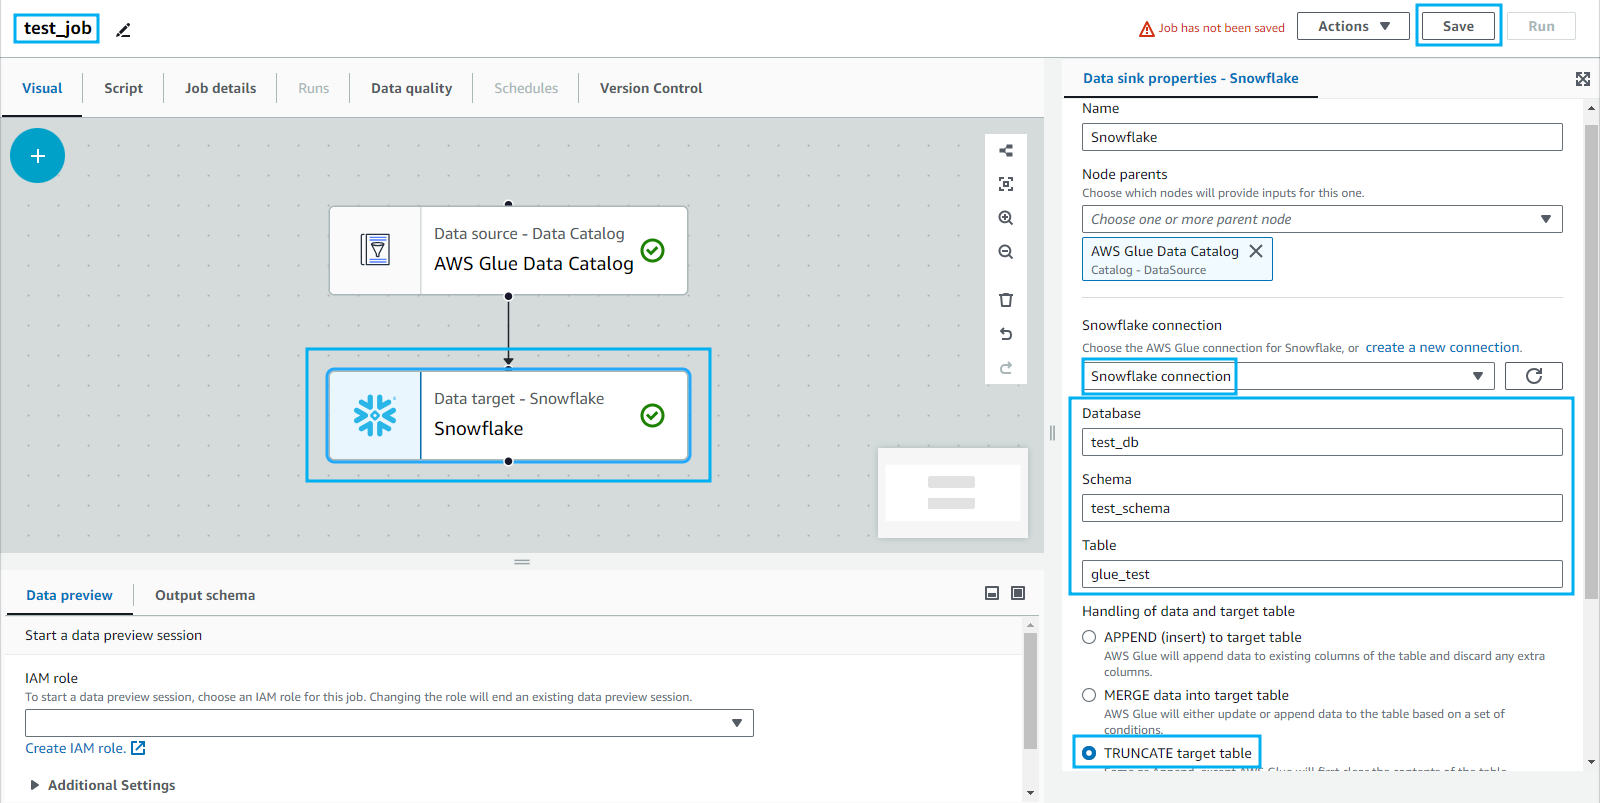Open the Snowflake connection dropdown

point(1288,376)
